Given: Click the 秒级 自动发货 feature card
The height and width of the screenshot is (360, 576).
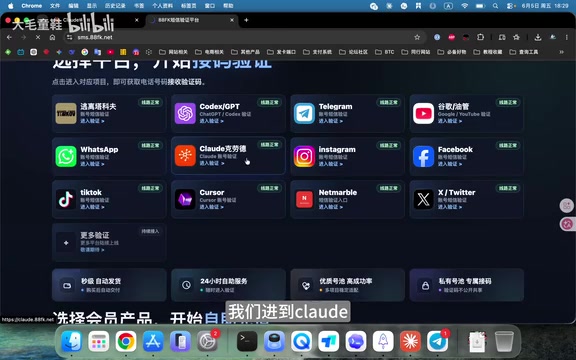Looking at the screenshot, I should coord(109,285).
